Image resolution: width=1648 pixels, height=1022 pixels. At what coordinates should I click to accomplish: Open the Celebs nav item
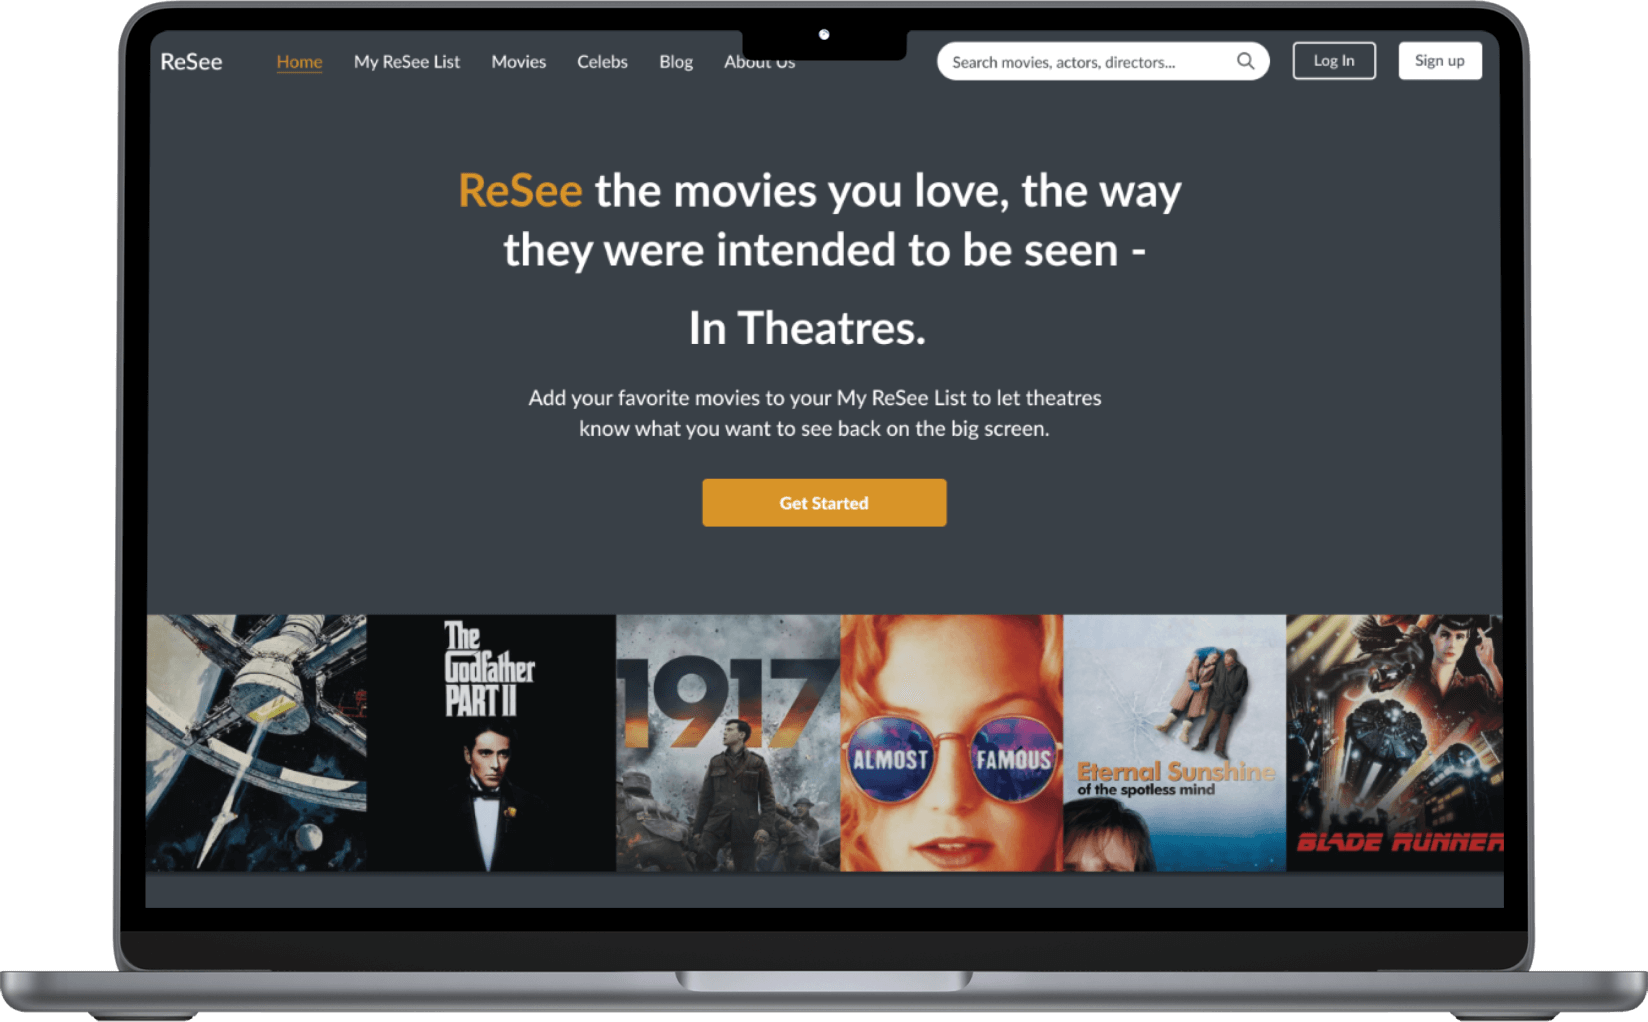click(x=602, y=62)
